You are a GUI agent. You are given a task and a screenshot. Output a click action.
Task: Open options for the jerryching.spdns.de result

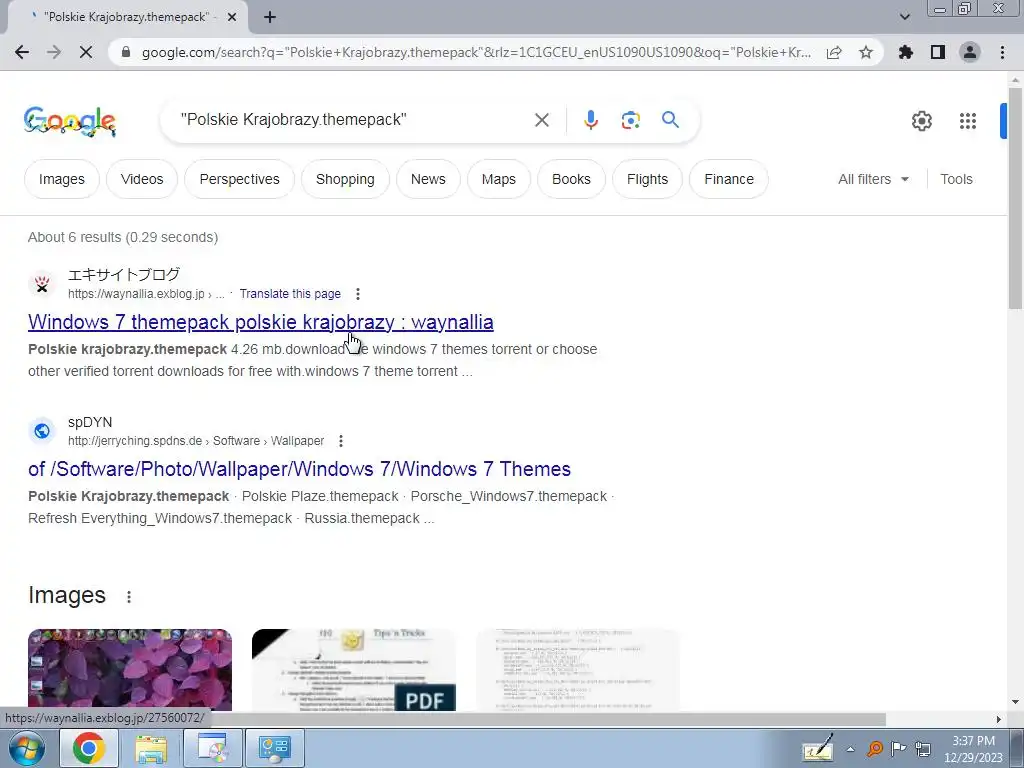coord(340,441)
